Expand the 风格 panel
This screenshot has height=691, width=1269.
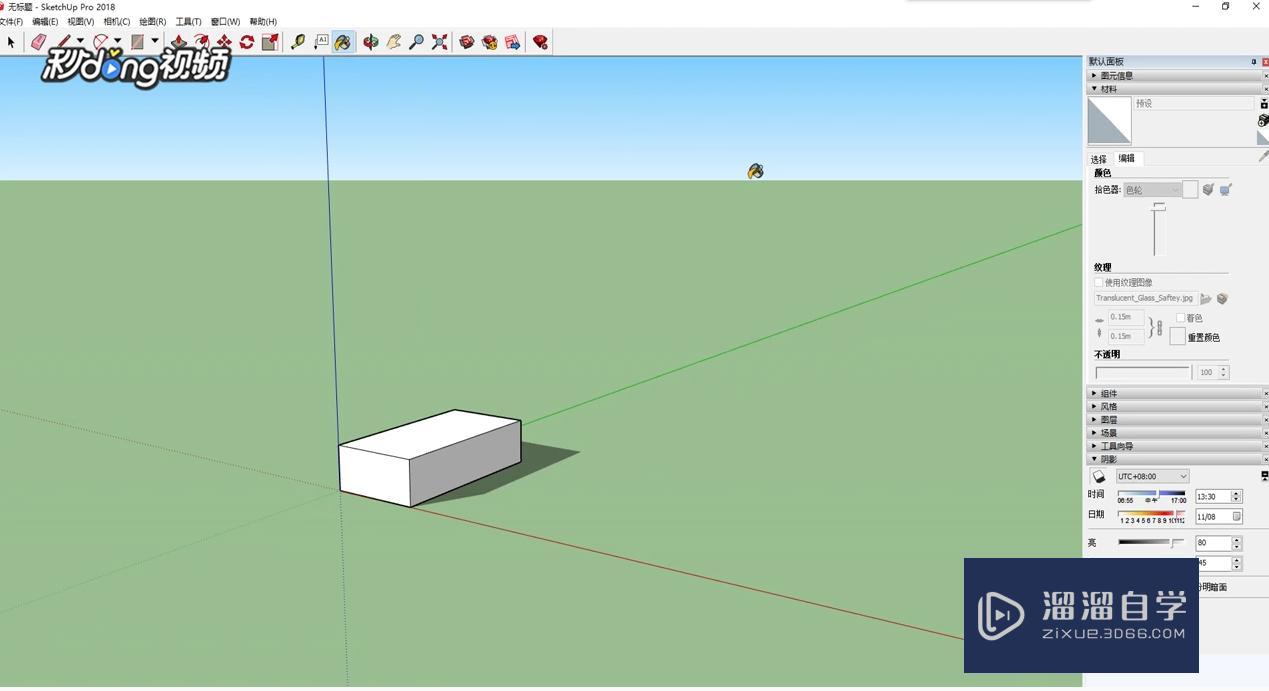click(x=1174, y=406)
